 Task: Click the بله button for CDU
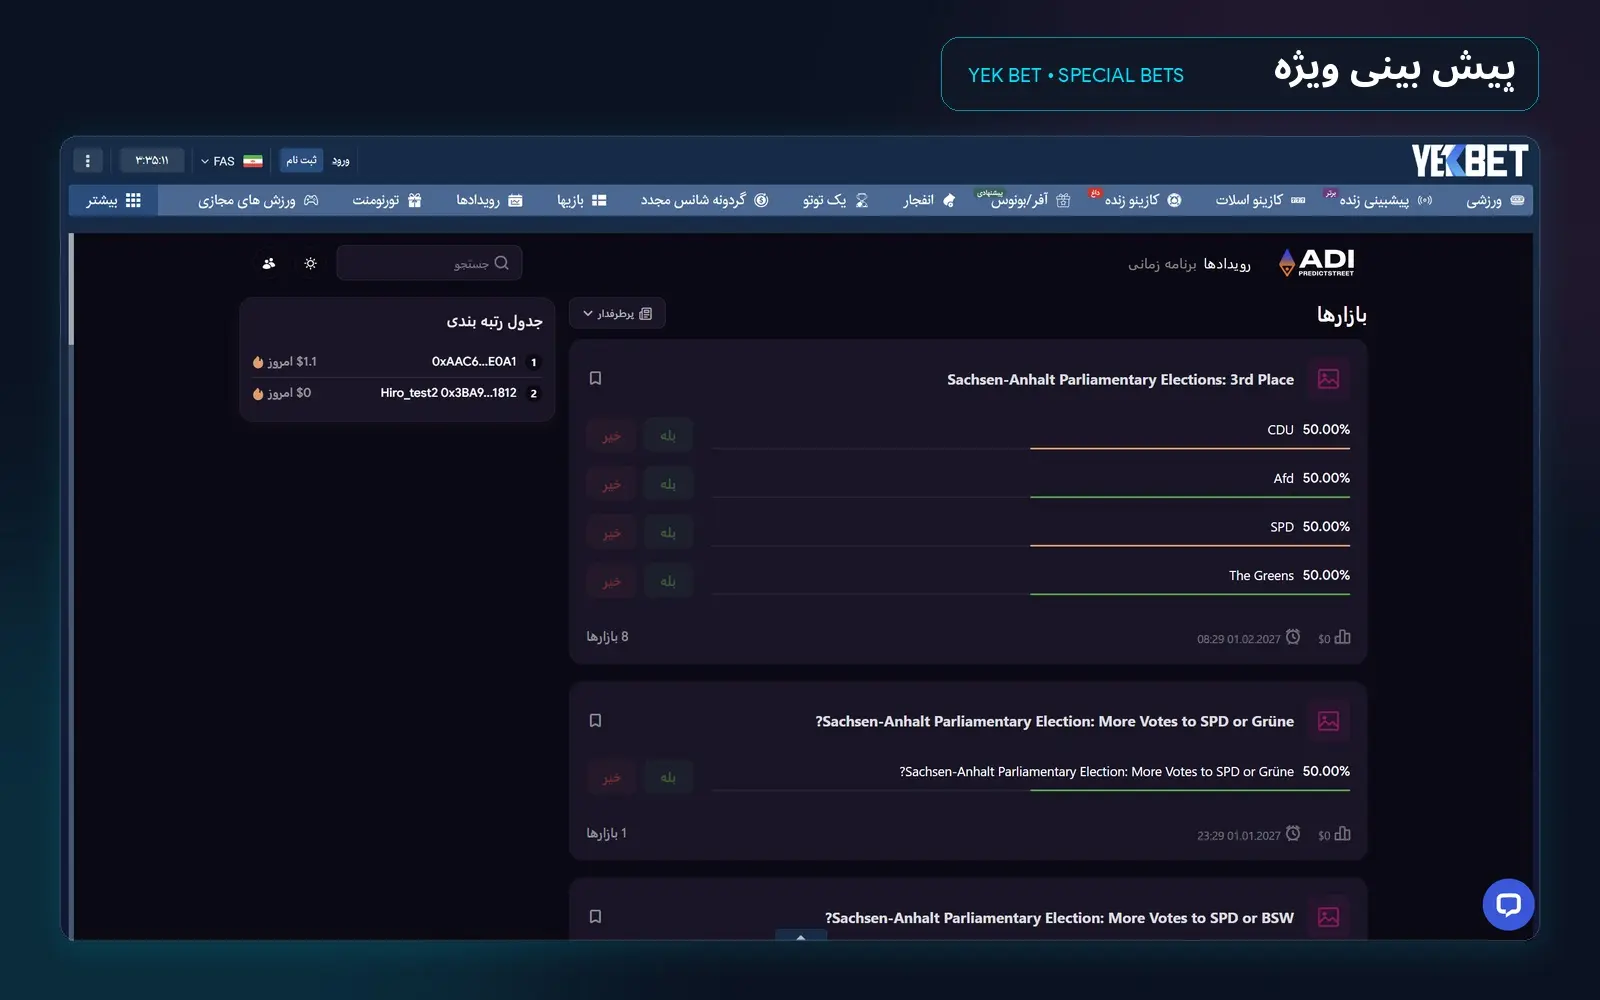tap(668, 435)
